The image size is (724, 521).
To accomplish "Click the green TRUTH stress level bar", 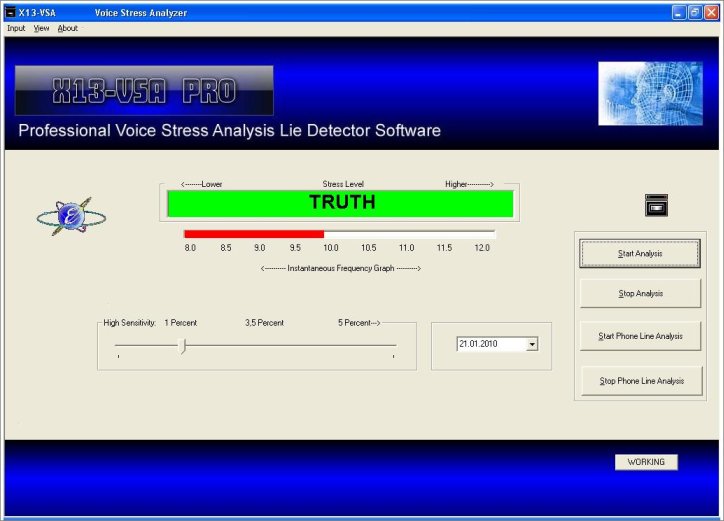I will (x=340, y=203).
